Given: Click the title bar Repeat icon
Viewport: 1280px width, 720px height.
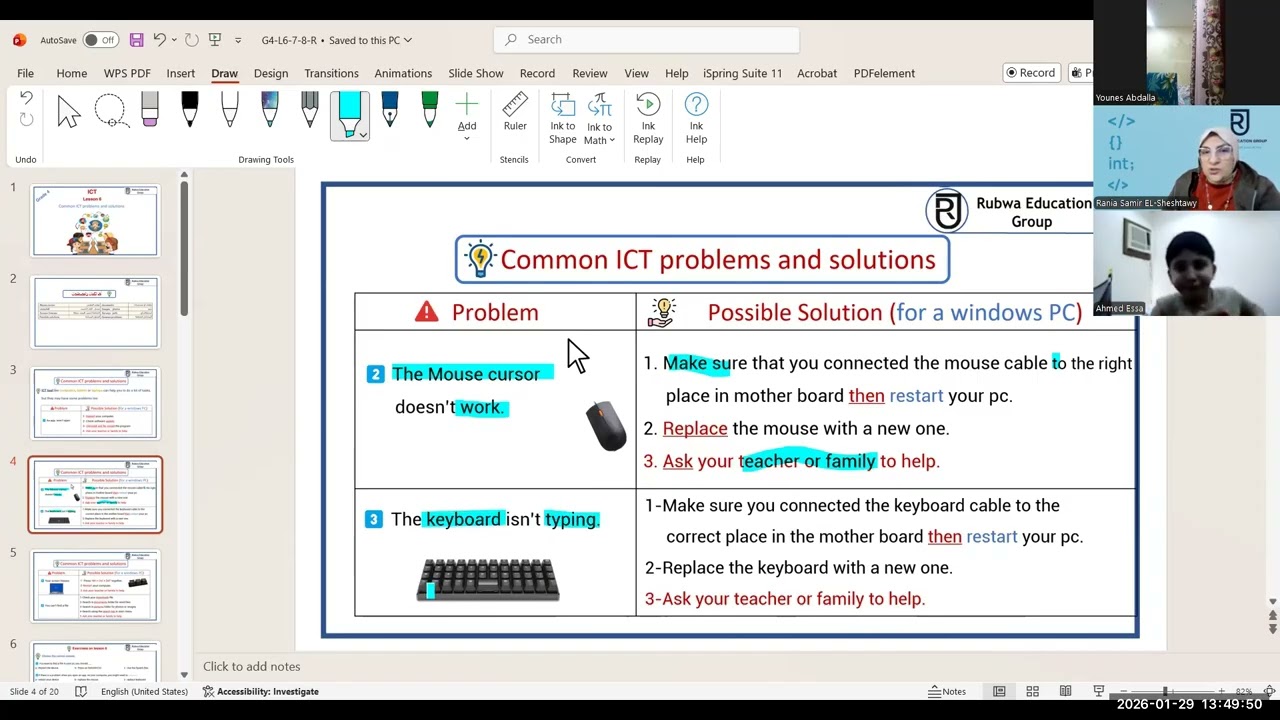Looking at the screenshot, I should click(192, 40).
